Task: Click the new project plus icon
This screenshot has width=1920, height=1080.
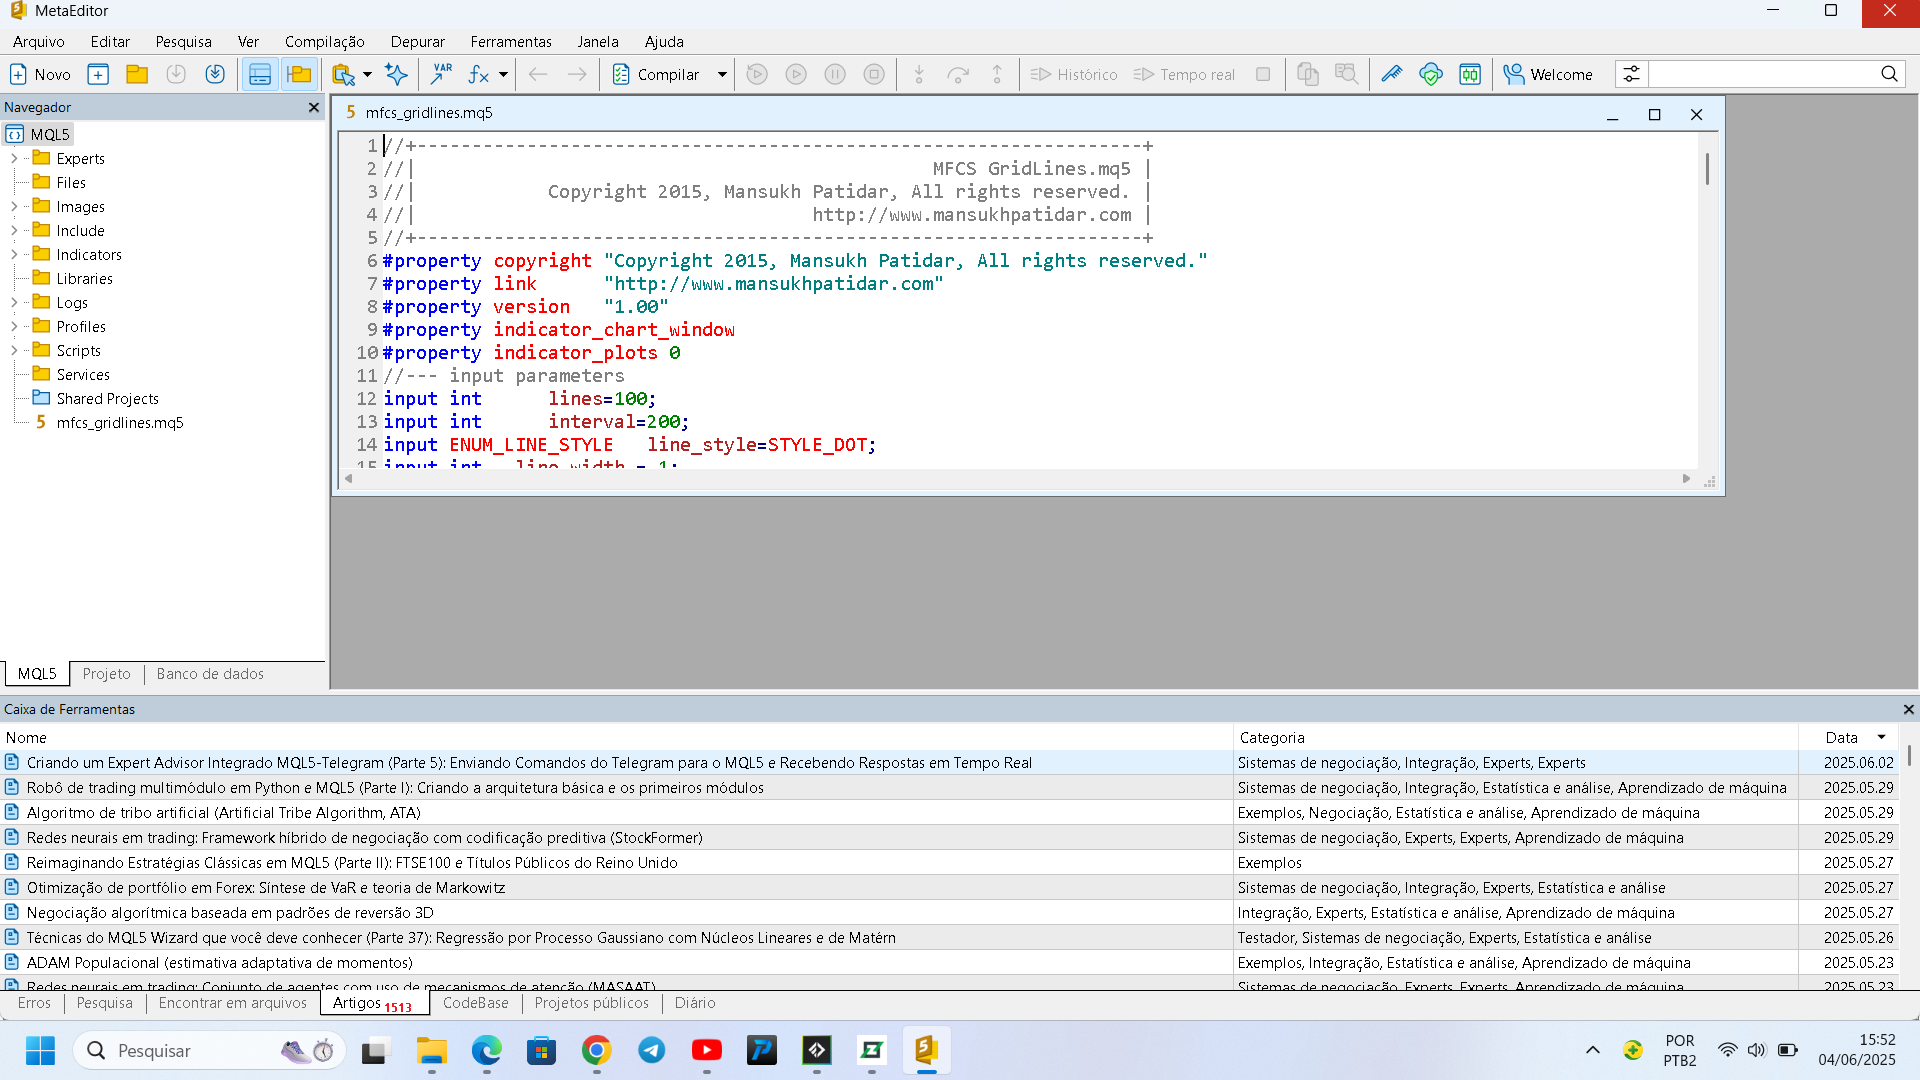Action: [x=98, y=74]
